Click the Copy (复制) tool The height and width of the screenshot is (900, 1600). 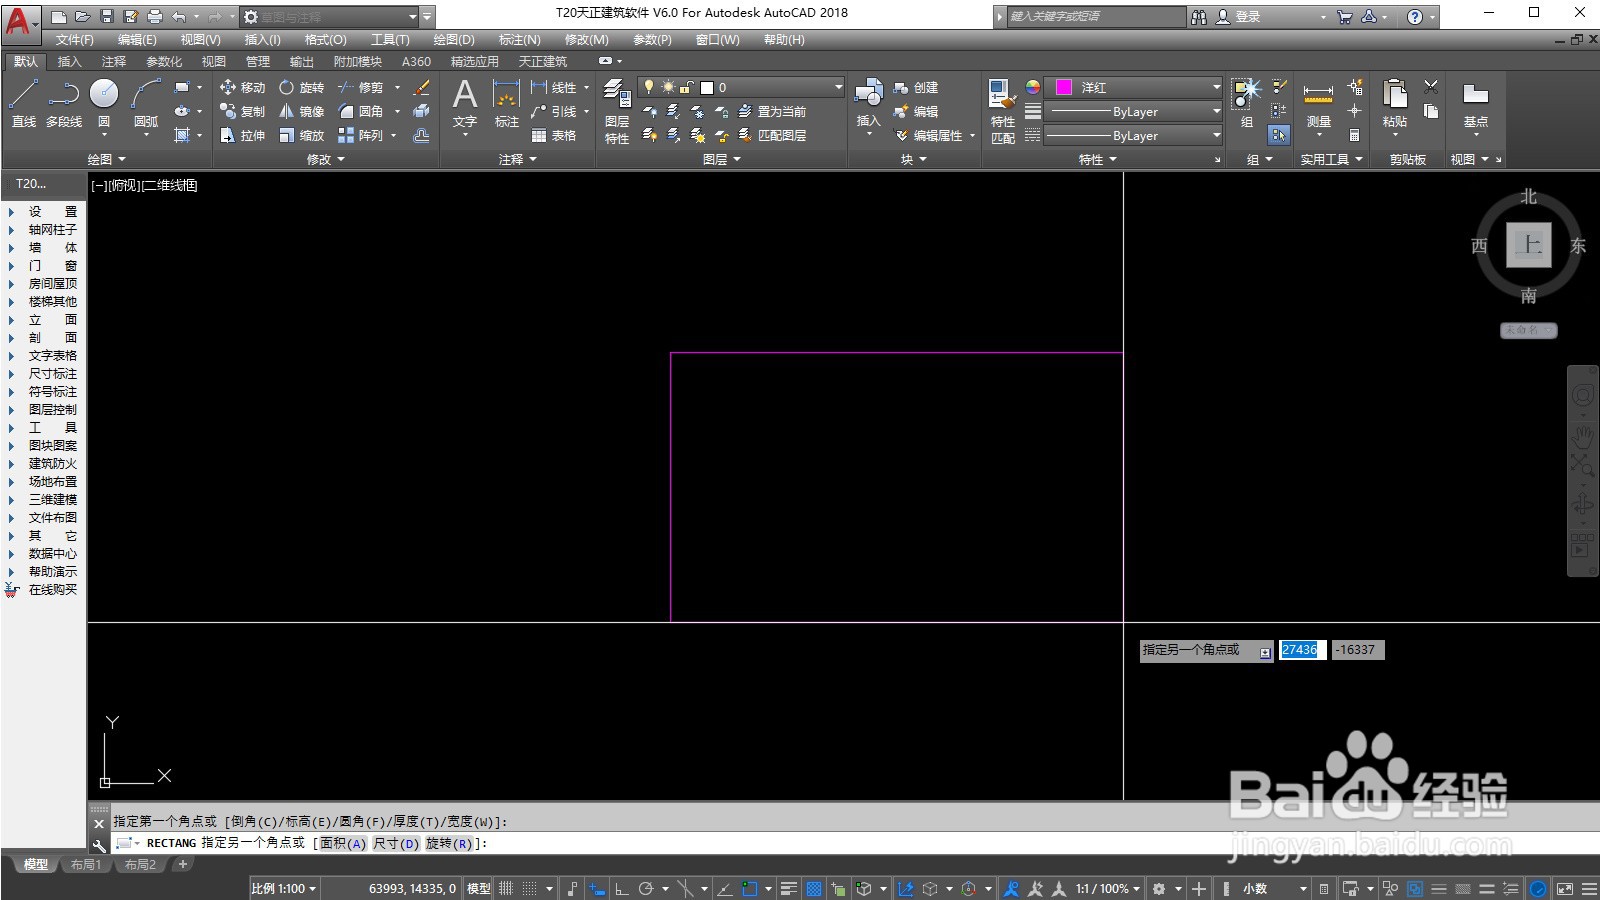(243, 112)
